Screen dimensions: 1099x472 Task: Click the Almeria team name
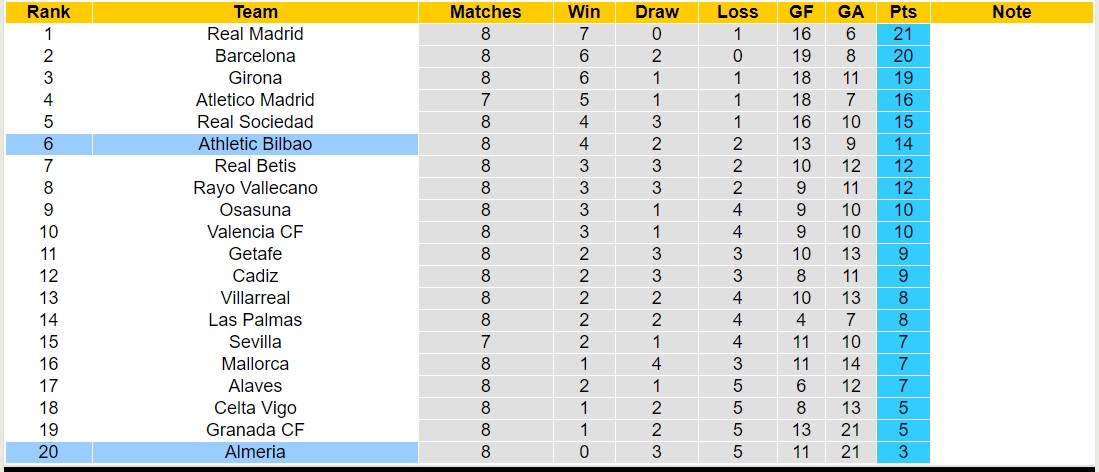[255, 452]
